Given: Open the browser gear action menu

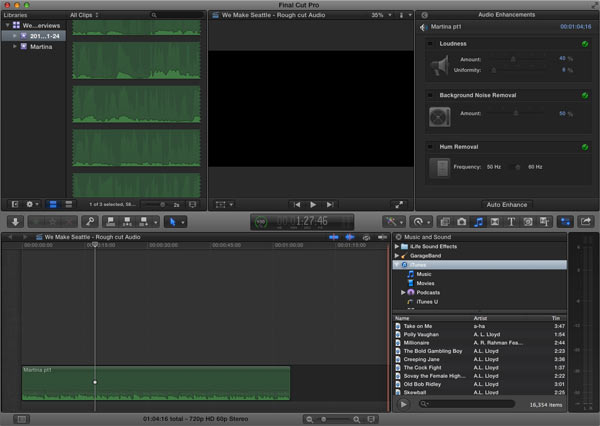Looking at the screenshot, I should (32, 204).
